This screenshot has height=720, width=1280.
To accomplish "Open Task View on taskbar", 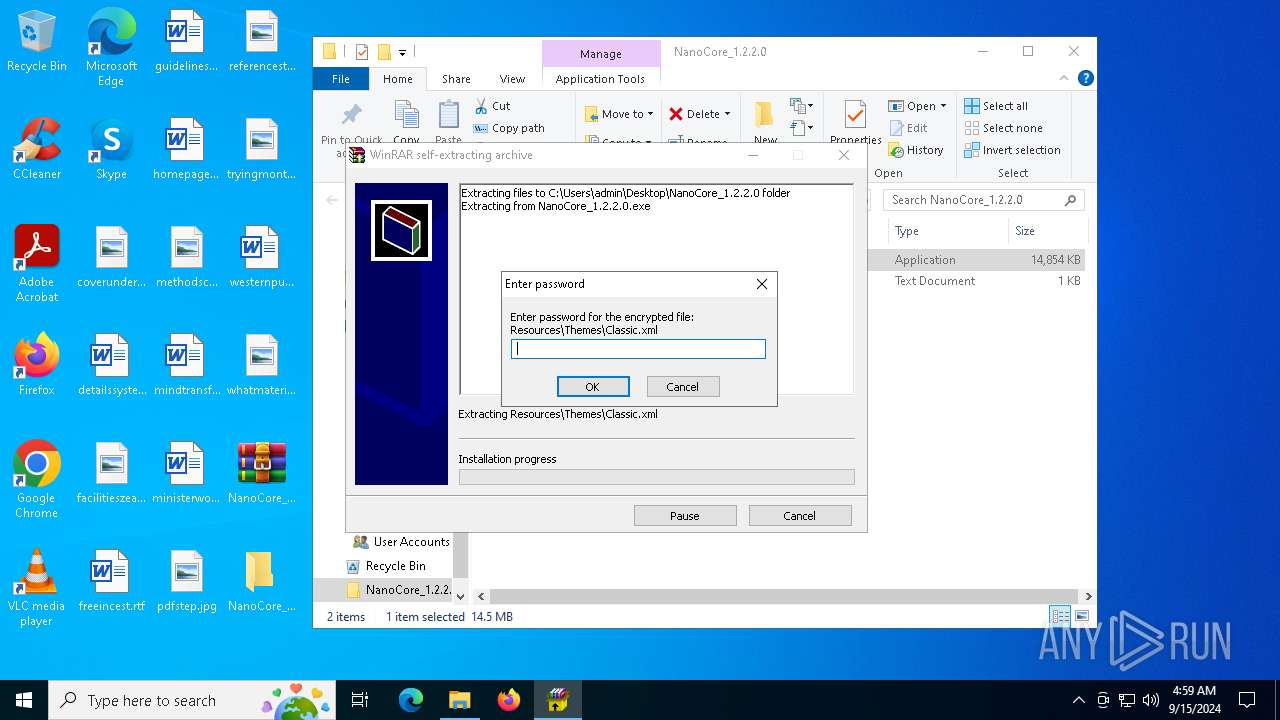I will click(360, 700).
